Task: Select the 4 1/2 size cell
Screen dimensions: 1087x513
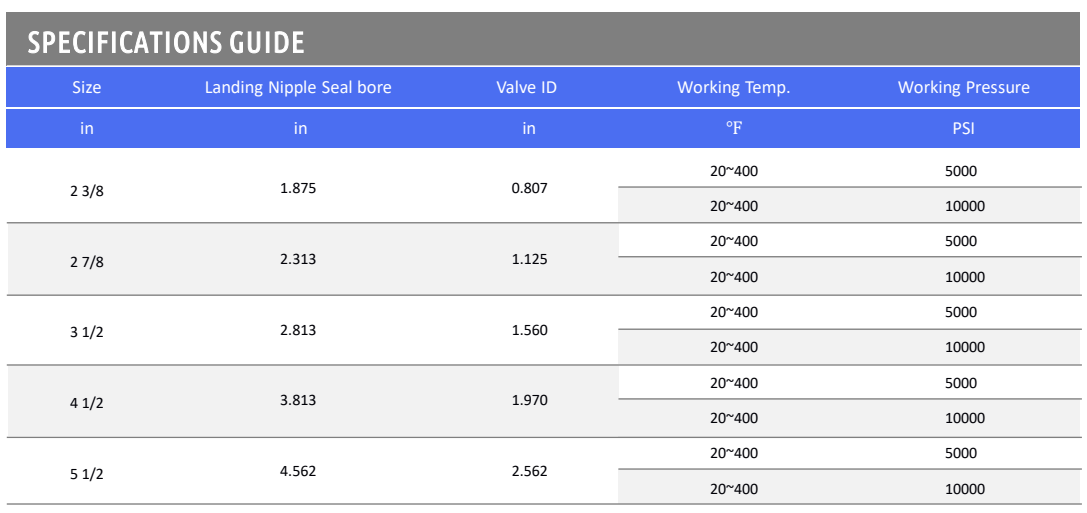Action: click(87, 403)
